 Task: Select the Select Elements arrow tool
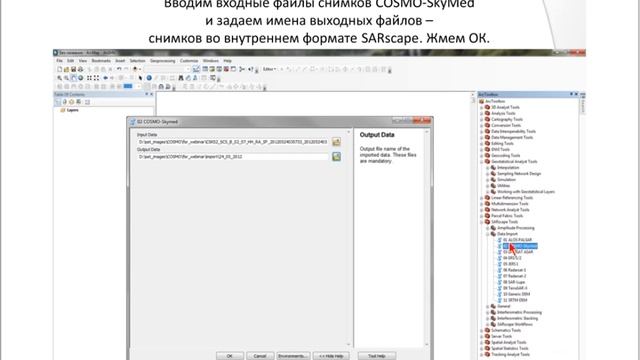click(x=141, y=78)
